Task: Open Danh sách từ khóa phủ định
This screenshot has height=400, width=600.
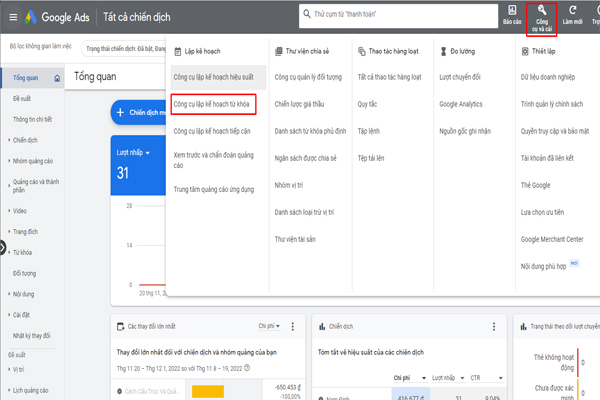Action: (x=310, y=131)
